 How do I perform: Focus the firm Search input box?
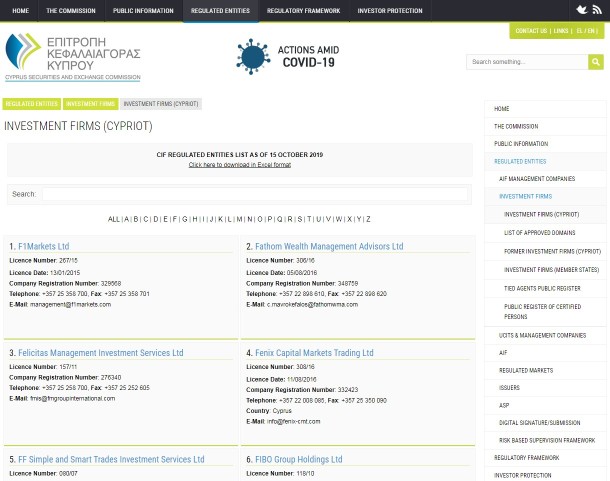(x=255, y=194)
